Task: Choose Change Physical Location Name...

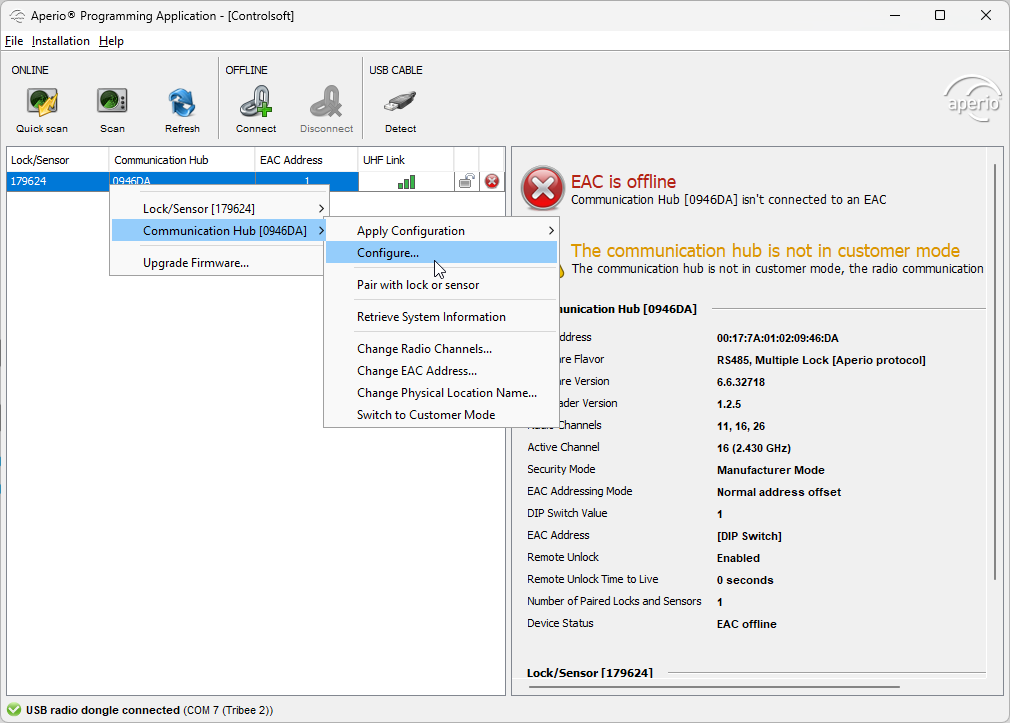Action: (x=441, y=393)
